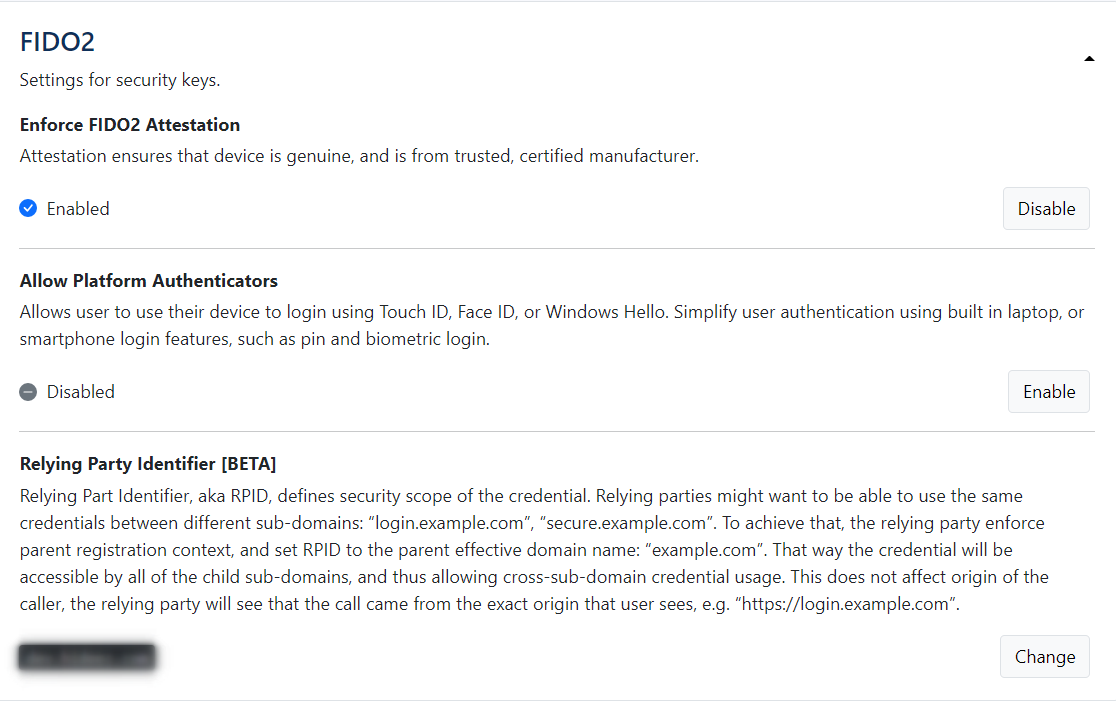This screenshot has width=1116, height=701.
Task: Disable FIDO2 attestation enforcement
Action: (1046, 209)
